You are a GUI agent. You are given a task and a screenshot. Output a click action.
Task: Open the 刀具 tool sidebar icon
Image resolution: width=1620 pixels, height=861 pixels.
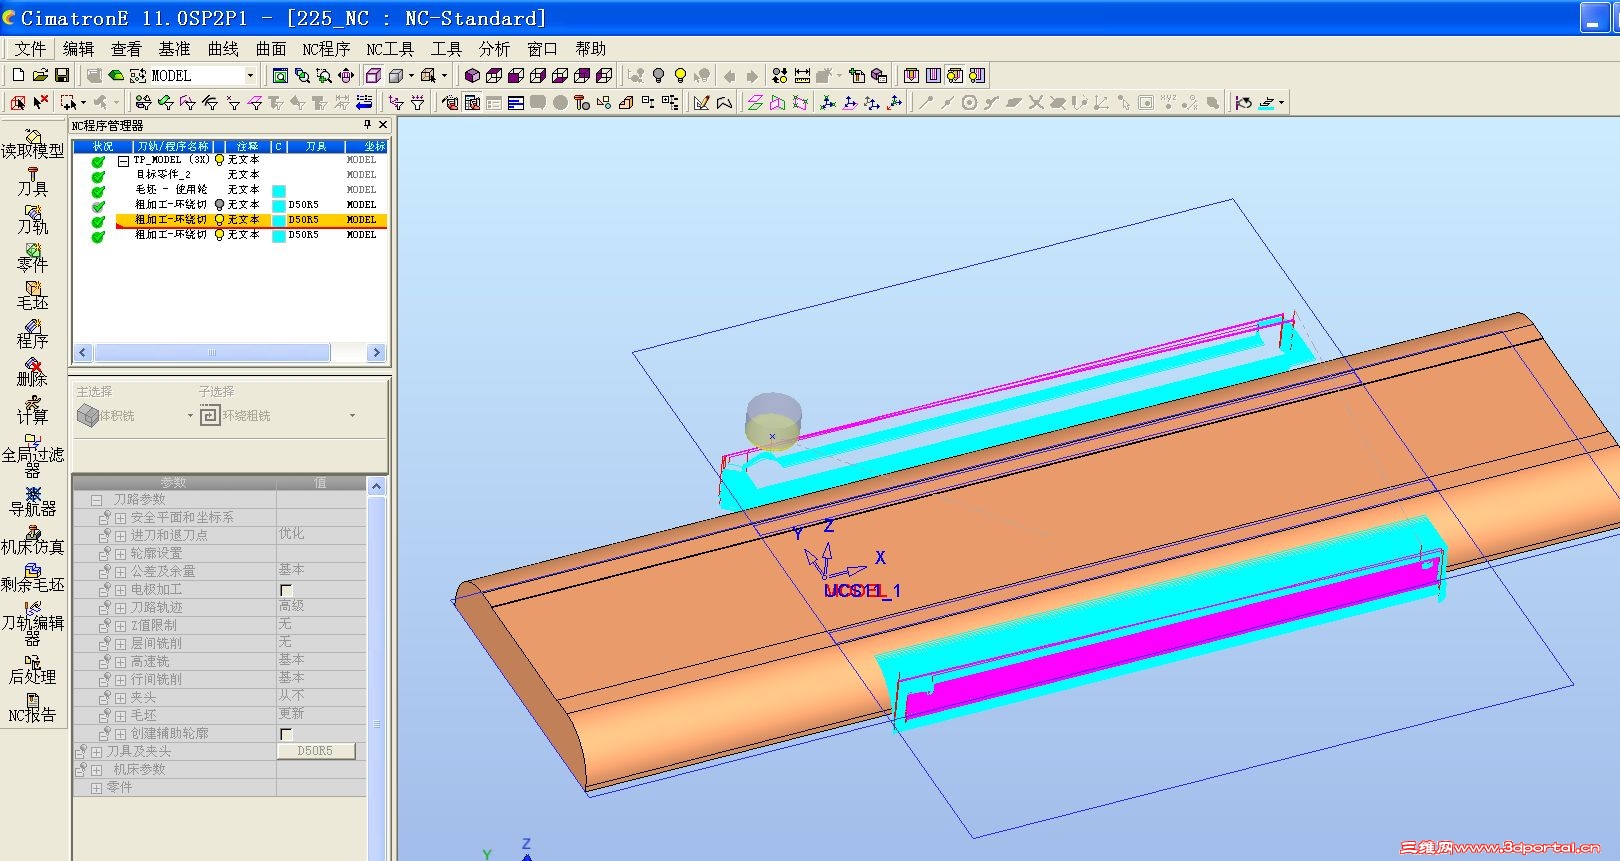[32, 182]
